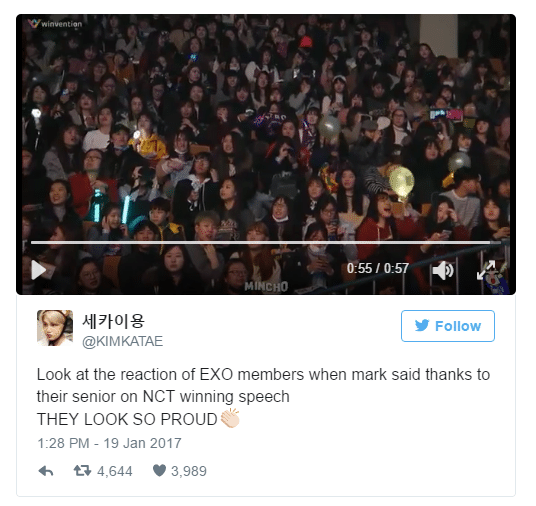
Task: Open the tweet timestamp 1:28 PM - 19 Jan 2017
Action: click(109, 443)
